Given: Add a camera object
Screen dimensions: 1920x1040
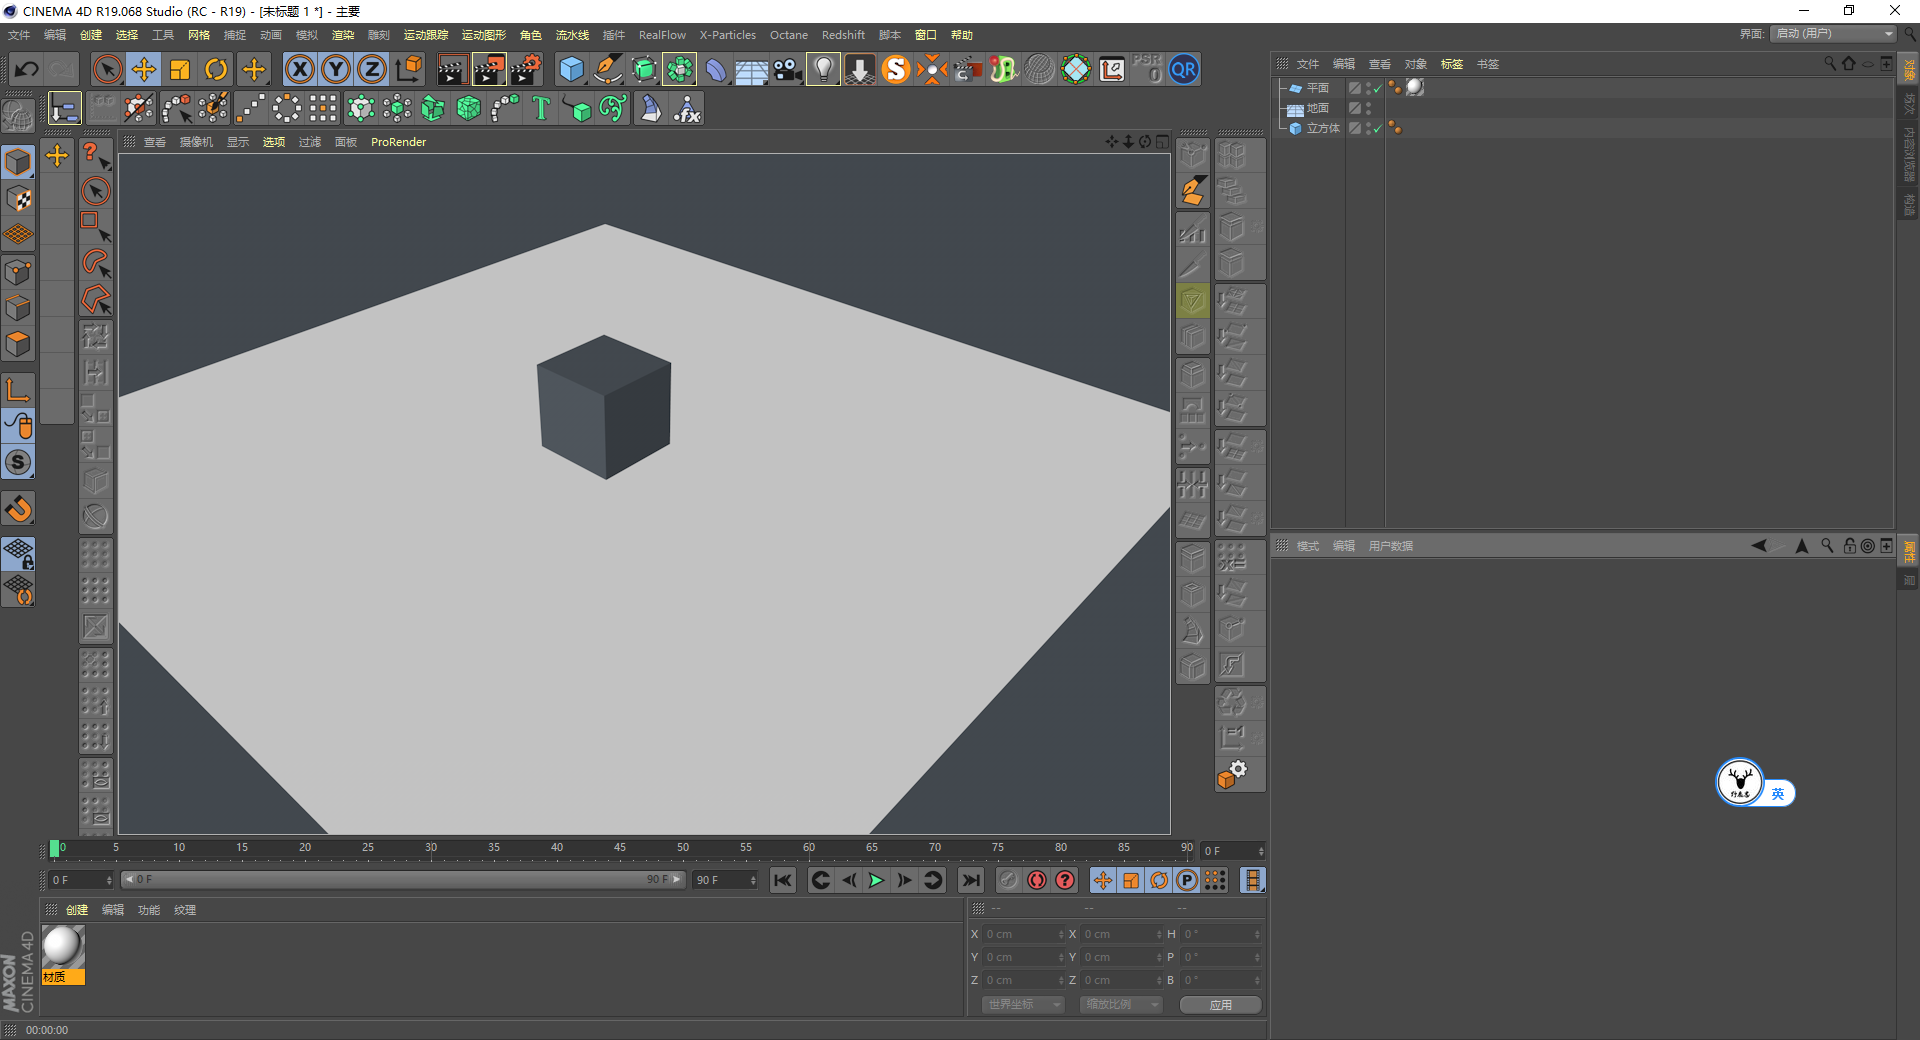Looking at the screenshot, I should point(787,69).
